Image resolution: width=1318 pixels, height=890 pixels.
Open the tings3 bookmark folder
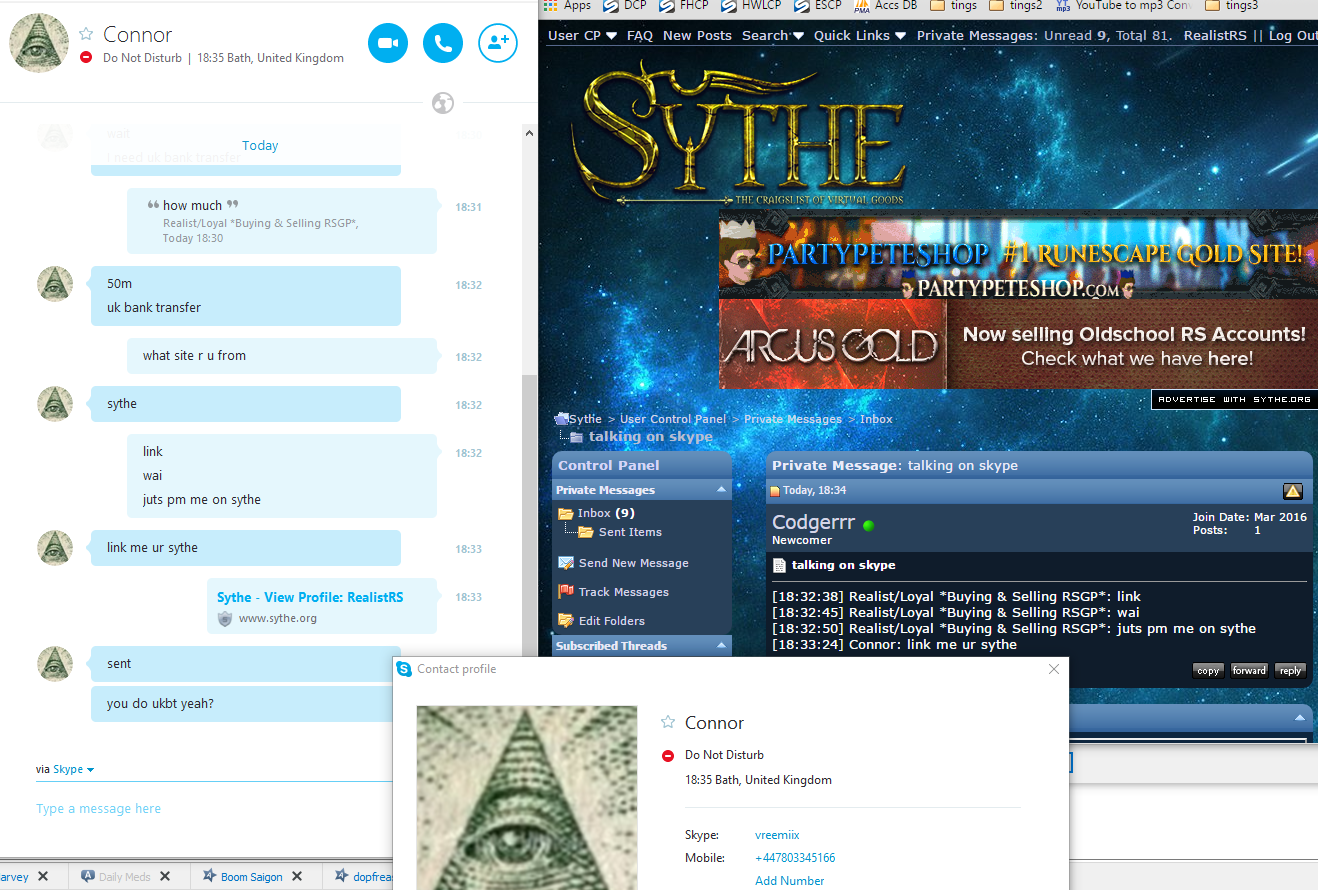click(x=1232, y=5)
